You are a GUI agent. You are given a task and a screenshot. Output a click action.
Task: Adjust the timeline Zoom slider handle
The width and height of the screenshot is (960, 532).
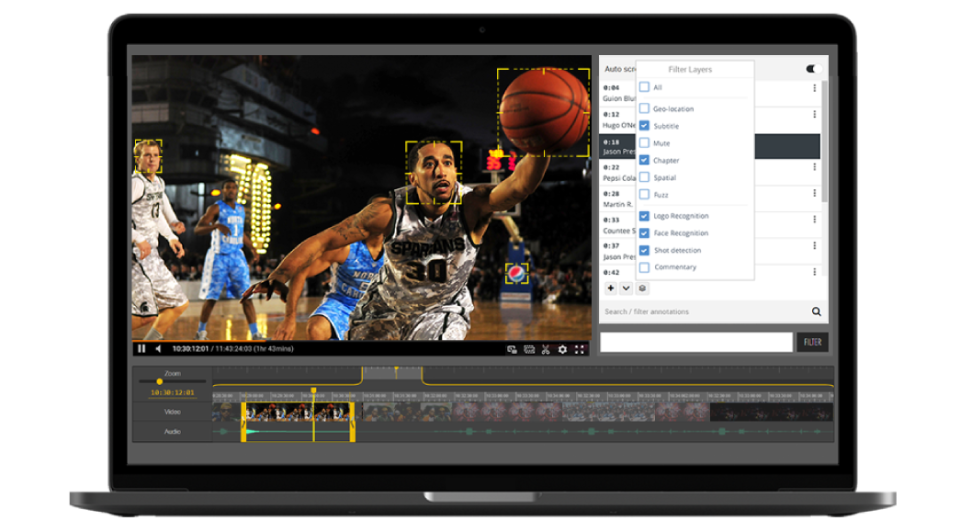coord(159,381)
